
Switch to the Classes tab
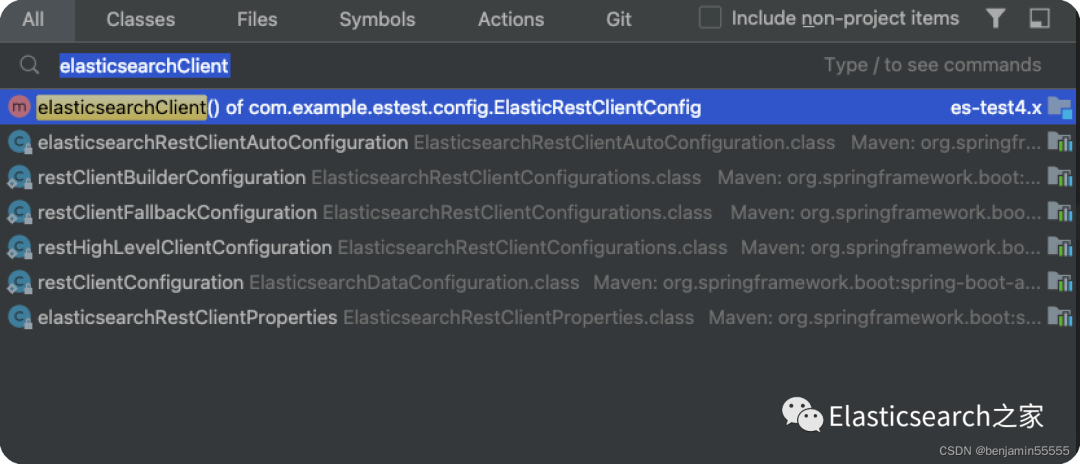(x=140, y=19)
